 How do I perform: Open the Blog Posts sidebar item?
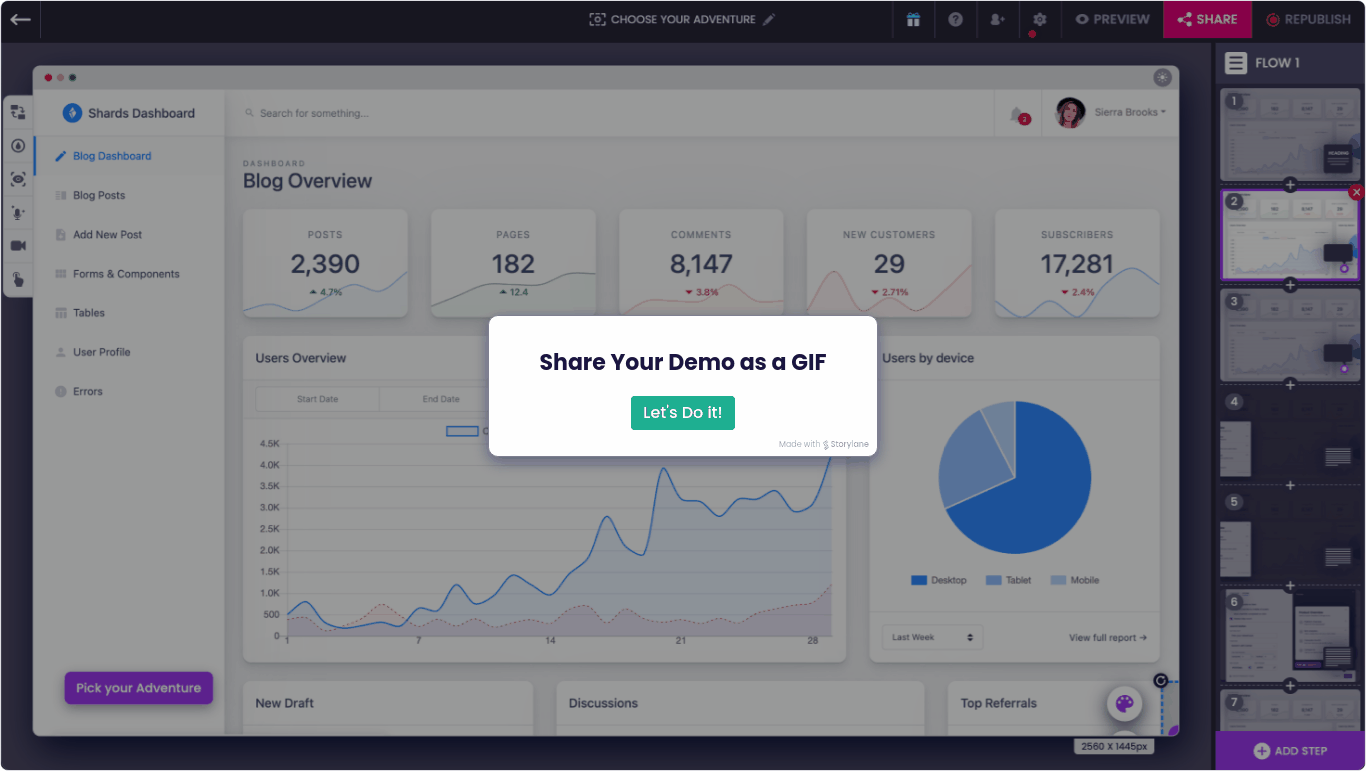[99, 195]
